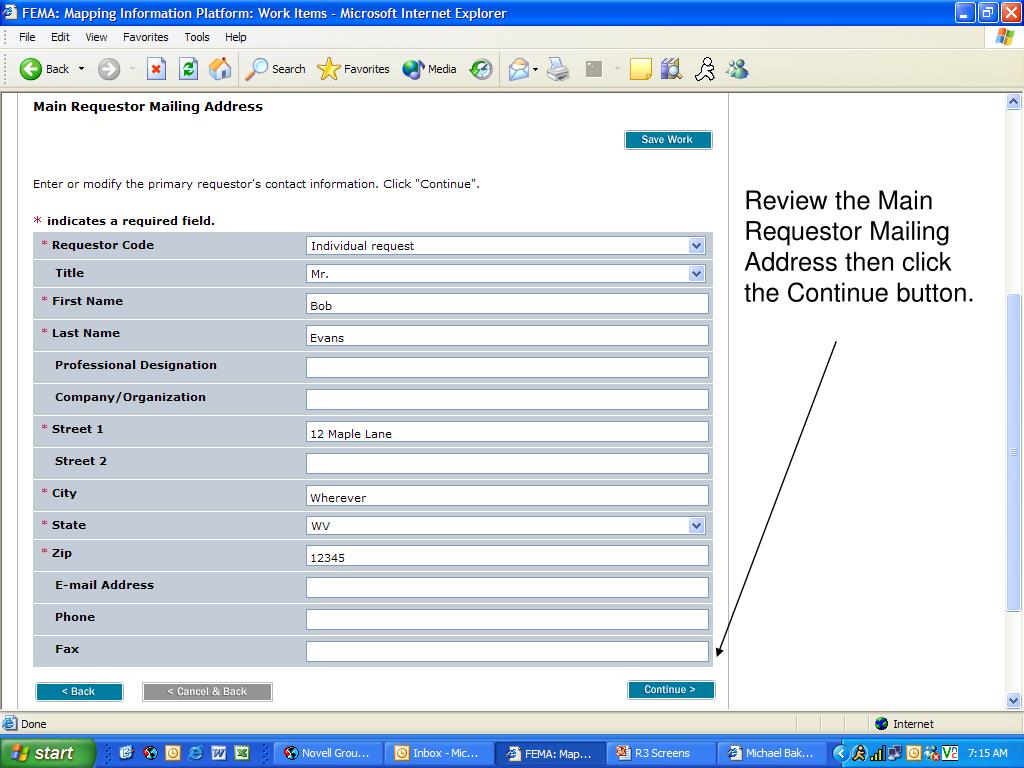The image size is (1024, 768).
Task: Click the greyed Edit toolbar icon
Action: tap(594, 69)
